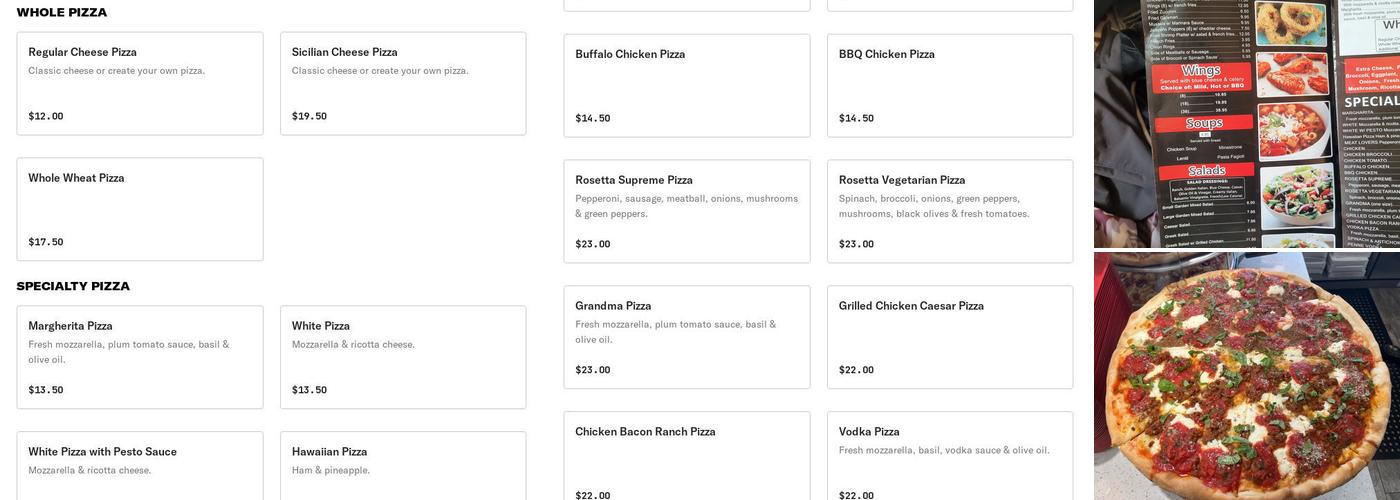Viewport: 1400px width, 500px height.
Task: Choose the Rosetta Vegetarian Pizza card
Action: pos(950,211)
